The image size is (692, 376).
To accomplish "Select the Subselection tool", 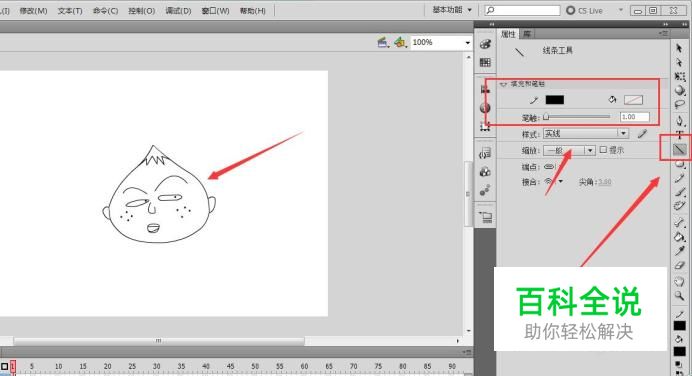I will pos(679,62).
